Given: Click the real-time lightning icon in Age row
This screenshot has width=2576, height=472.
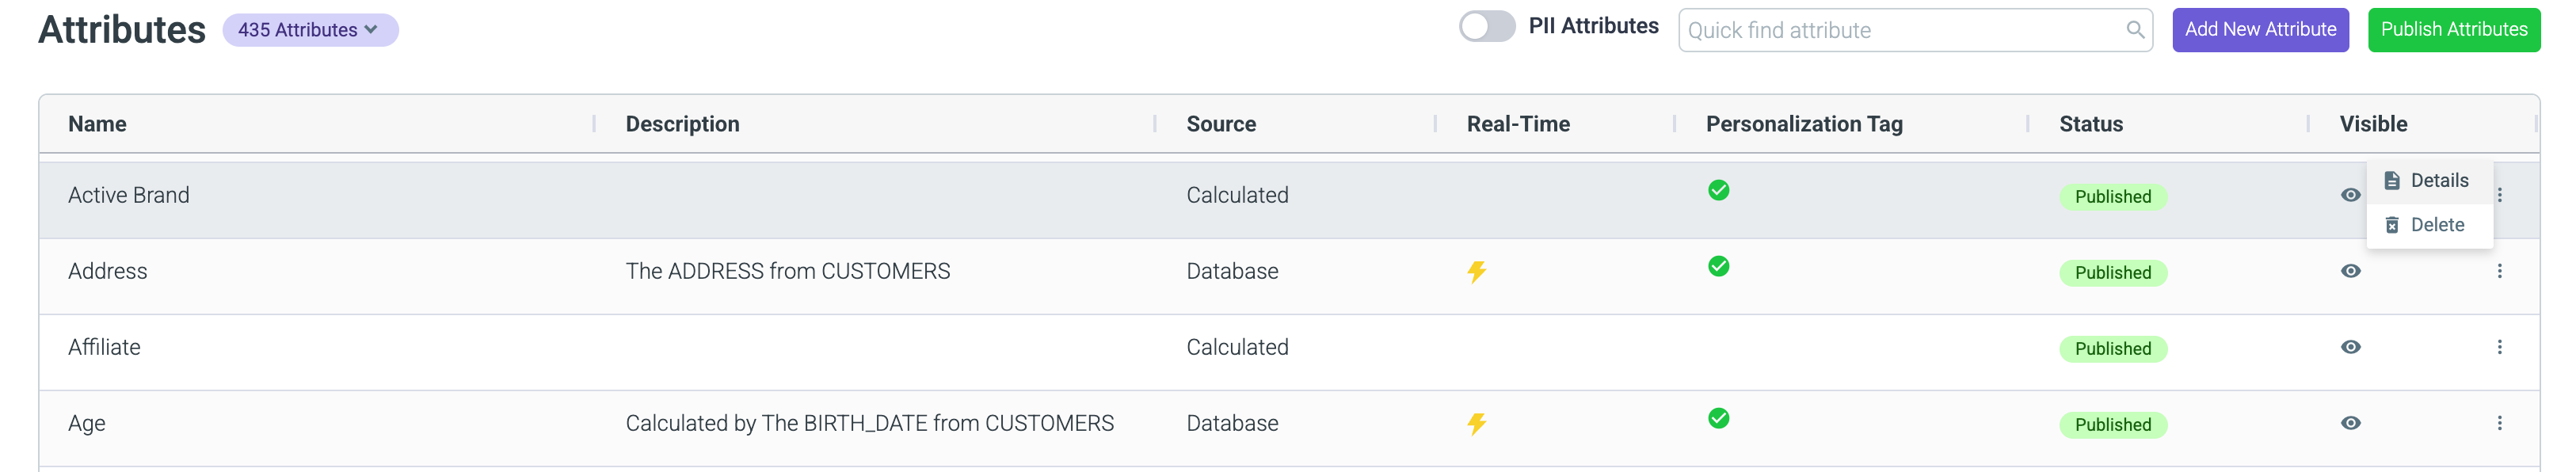Looking at the screenshot, I should 1476,424.
